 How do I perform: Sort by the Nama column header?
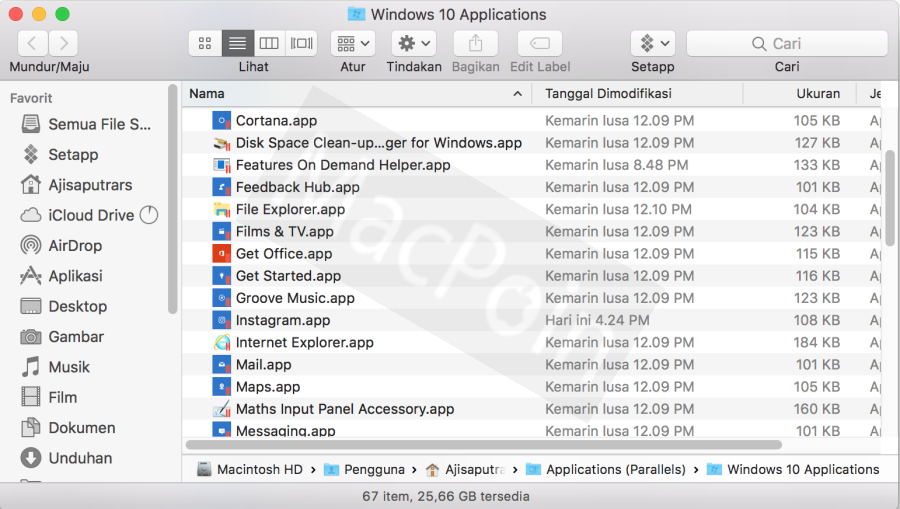coord(350,94)
